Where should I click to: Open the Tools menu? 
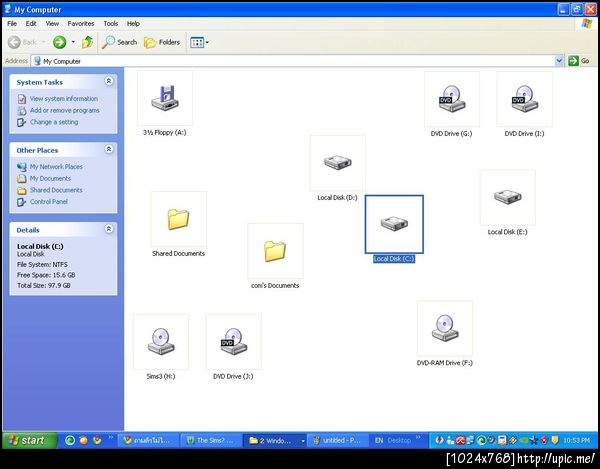111,24
